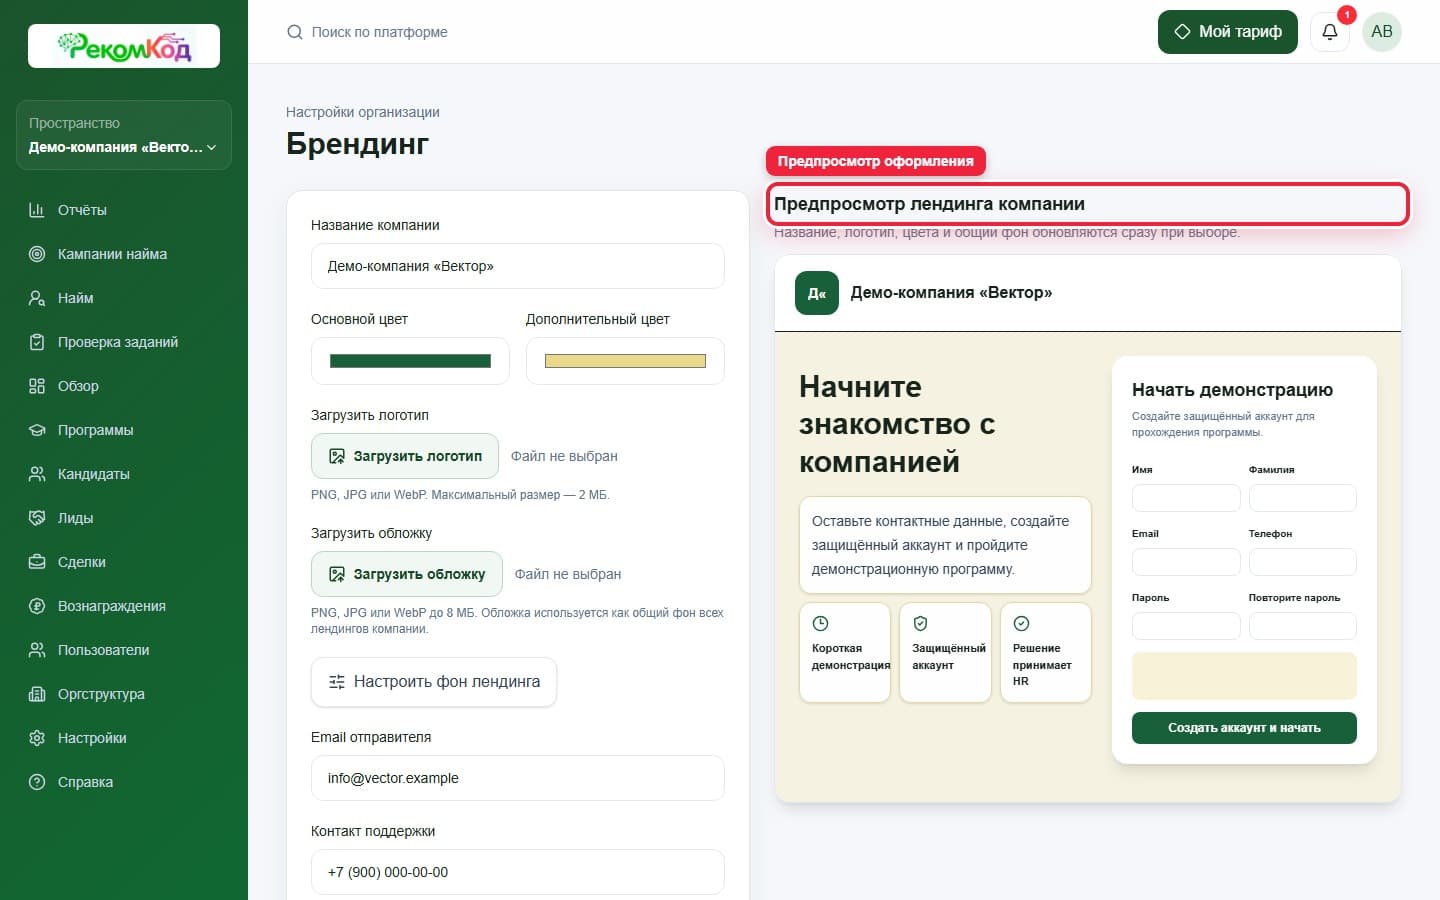This screenshot has height=900, width=1440.
Task: Open Проверка заданий section
Action: 124,342
